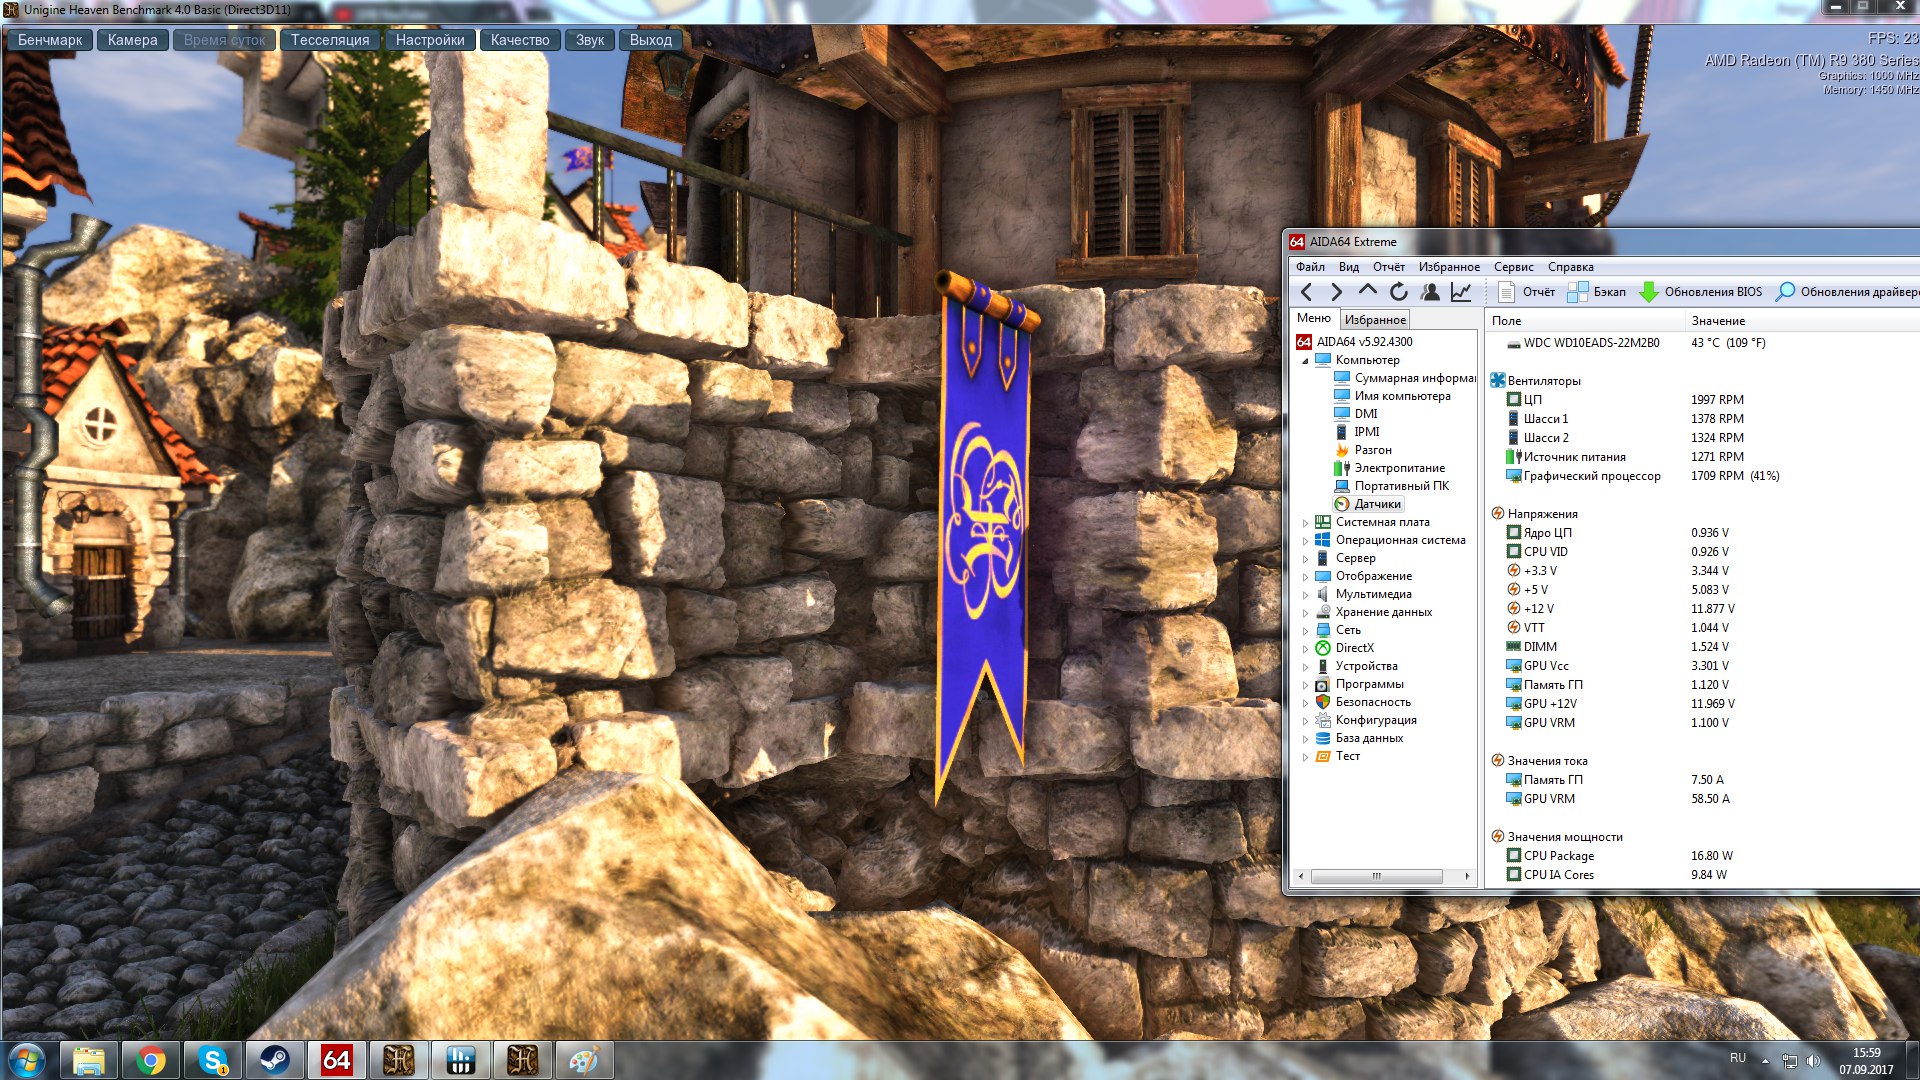Select the Программы tree item
The height and width of the screenshot is (1080, 1920).
pos(1360,684)
